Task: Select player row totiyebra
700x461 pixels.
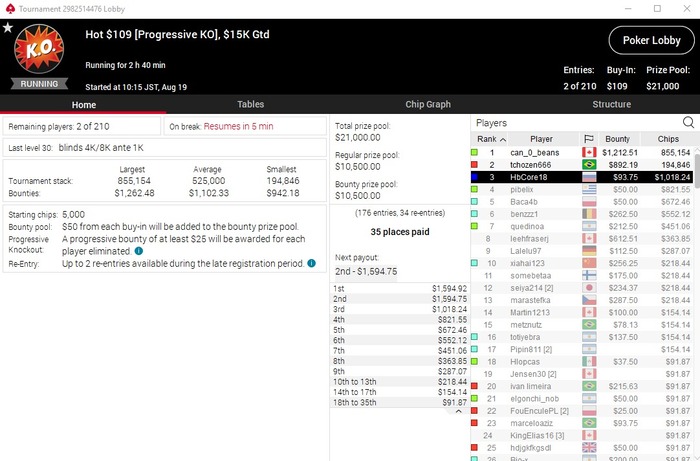Action: pyautogui.click(x=582, y=337)
